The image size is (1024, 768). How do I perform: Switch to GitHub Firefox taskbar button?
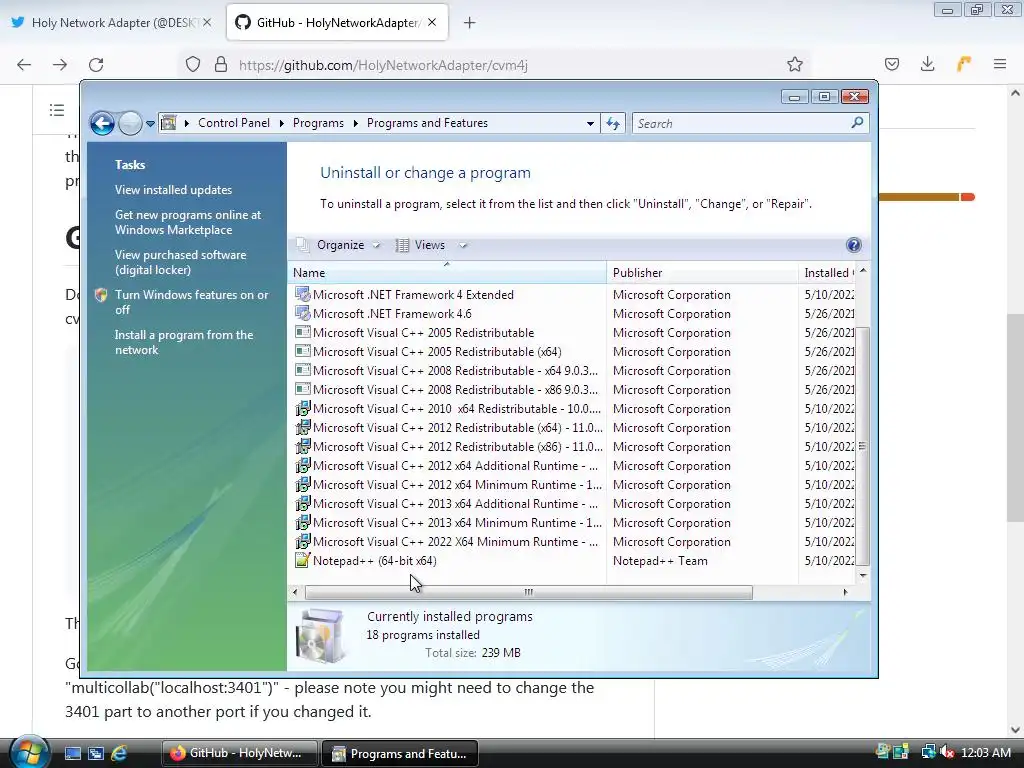tap(239, 753)
